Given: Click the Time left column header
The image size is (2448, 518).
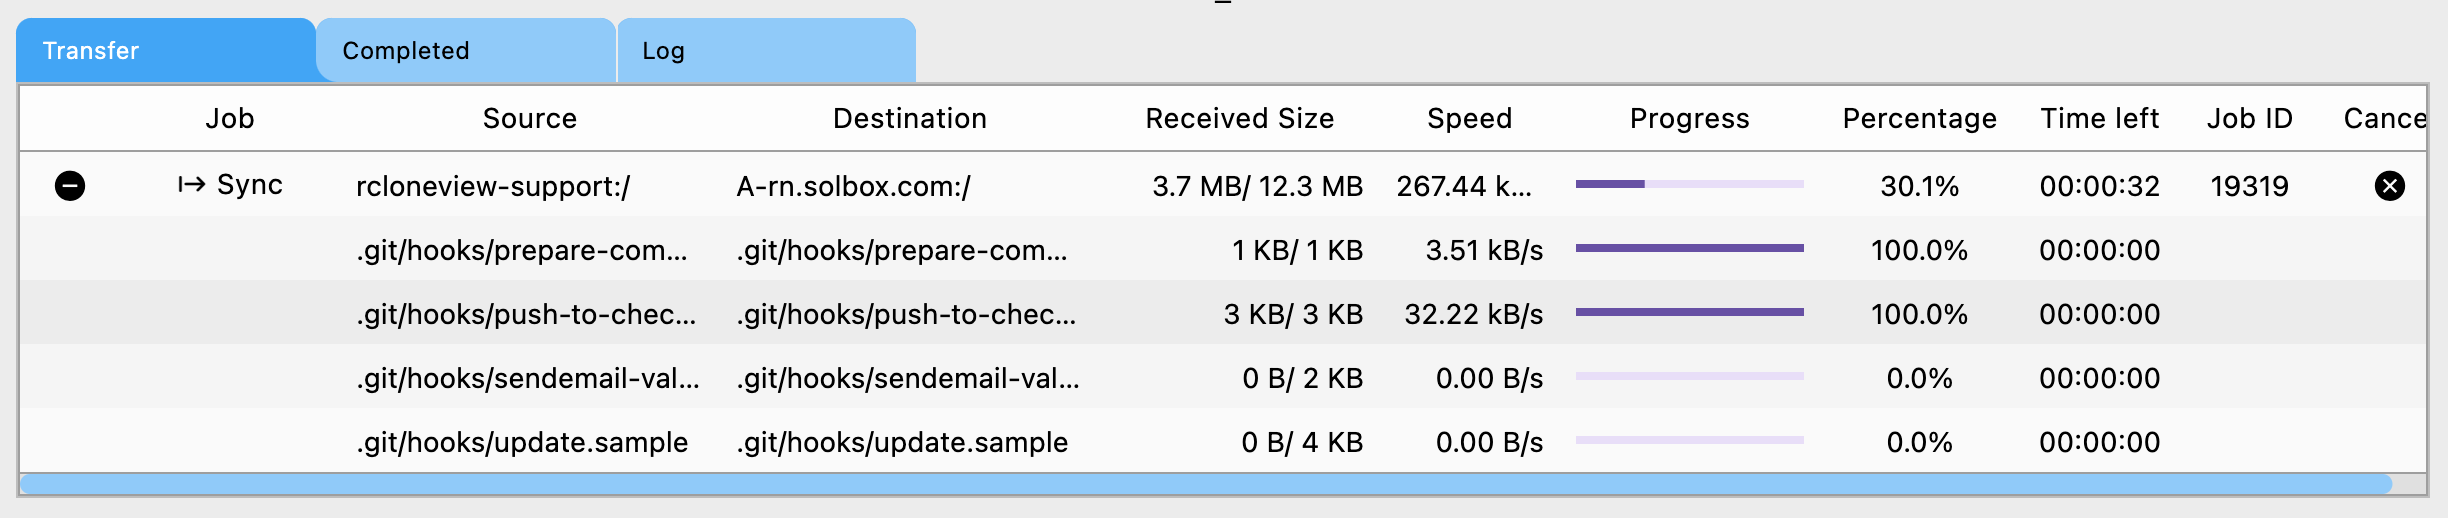Looking at the screenshot, I should point(2099,119).
